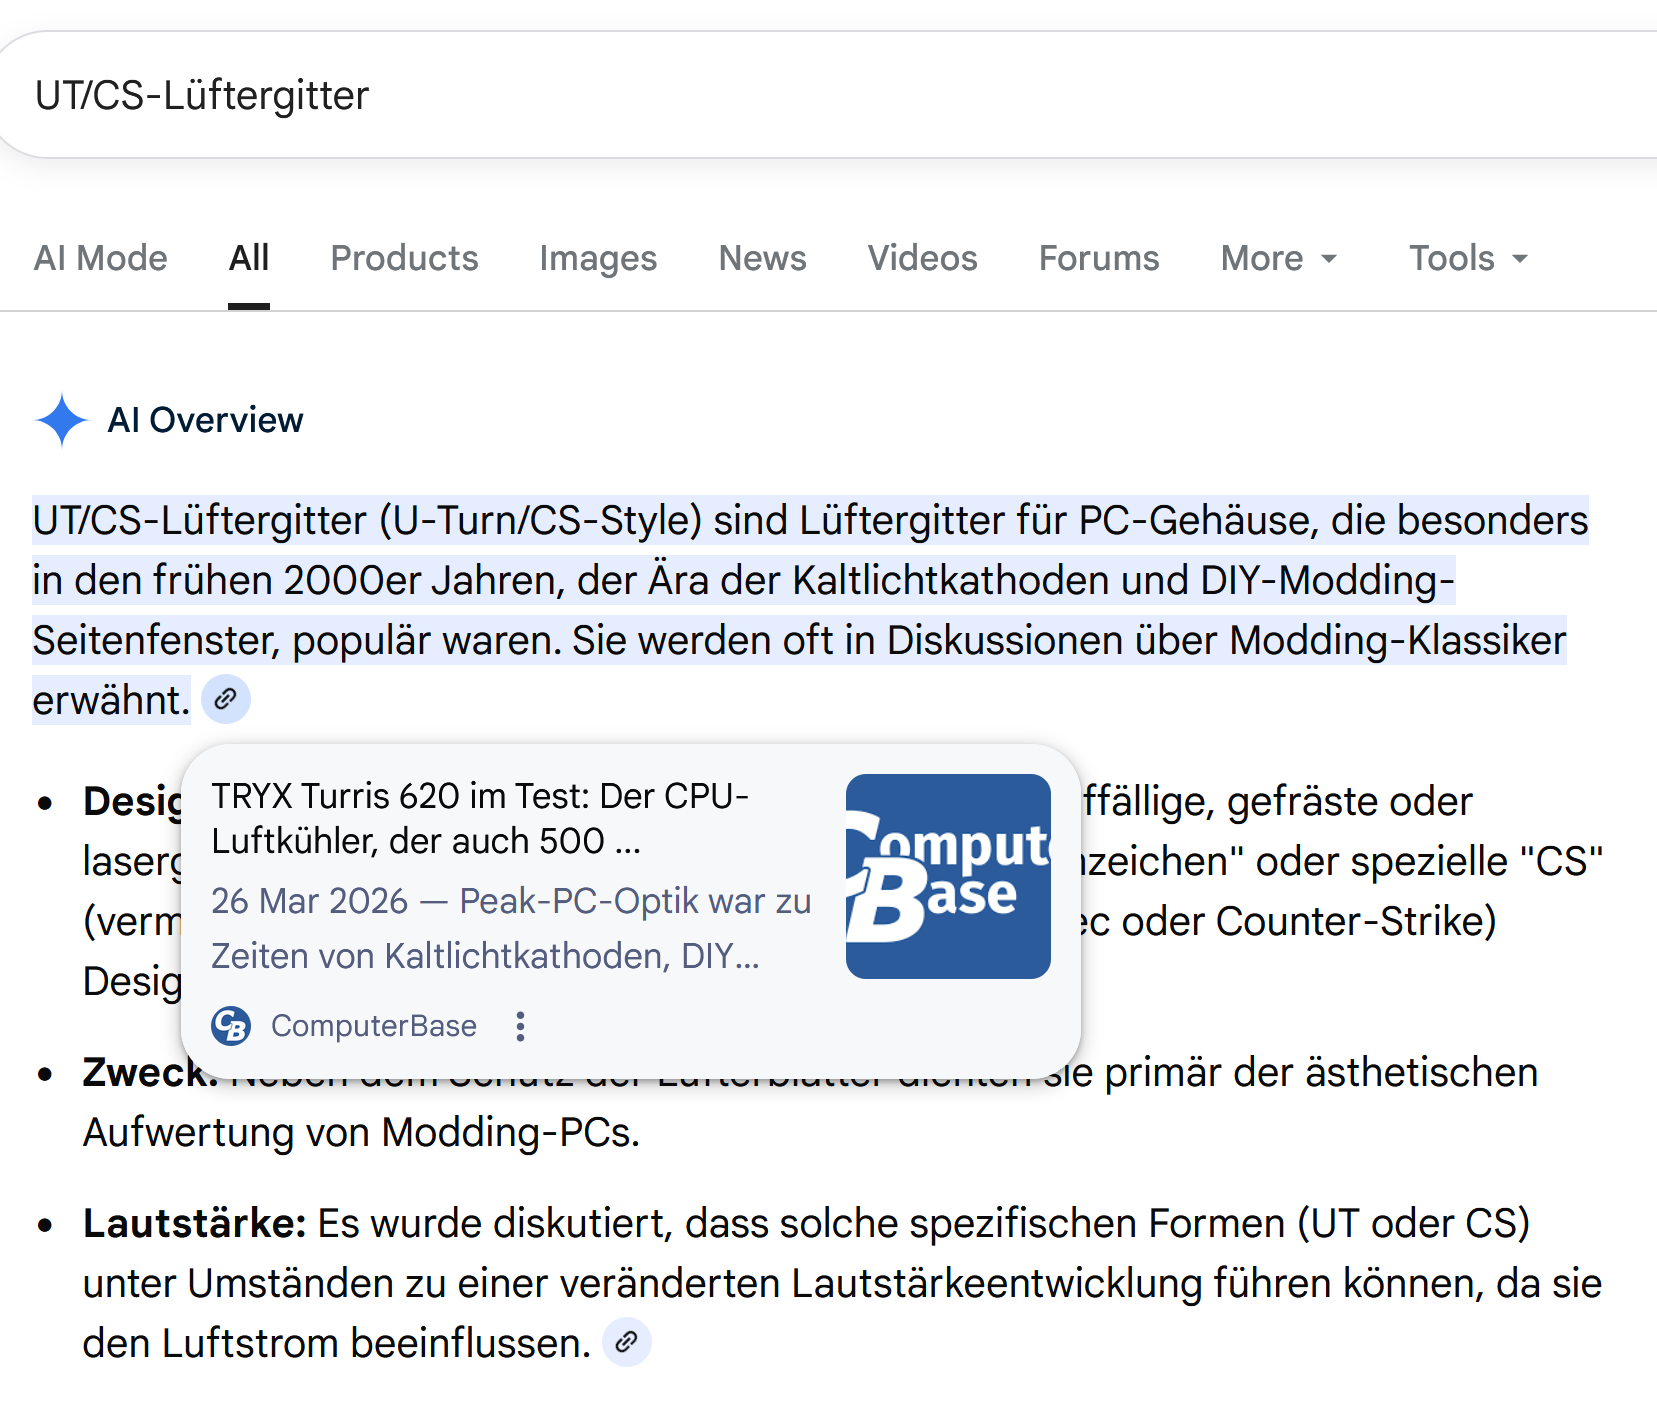Click the 'AI Overview' heading
This screenshot has height=1405, width=1657.
pos(205,420)
